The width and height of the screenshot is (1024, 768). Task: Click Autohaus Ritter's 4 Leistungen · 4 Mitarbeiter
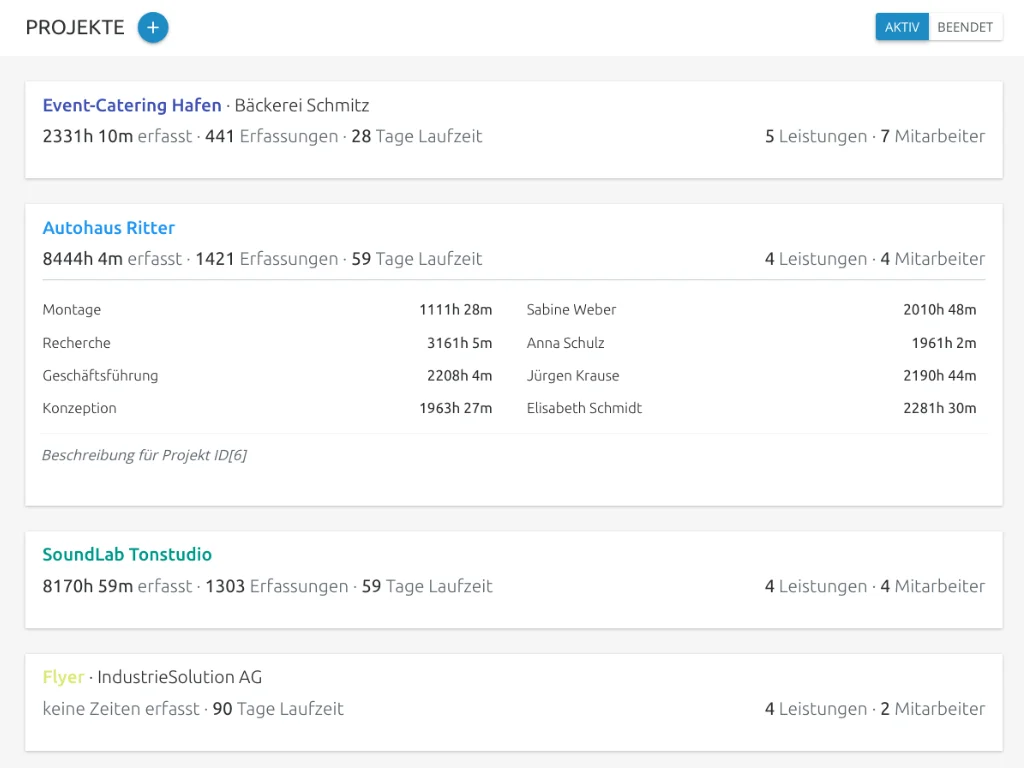(875, 259)
